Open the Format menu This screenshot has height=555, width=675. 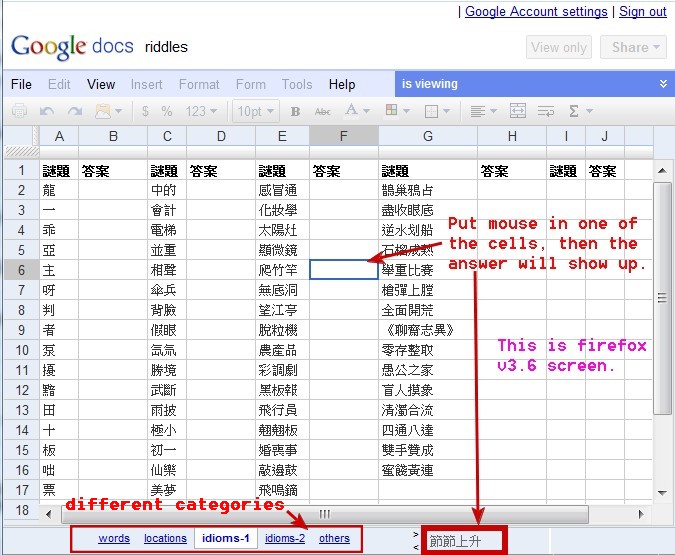(x=199, y=84)
